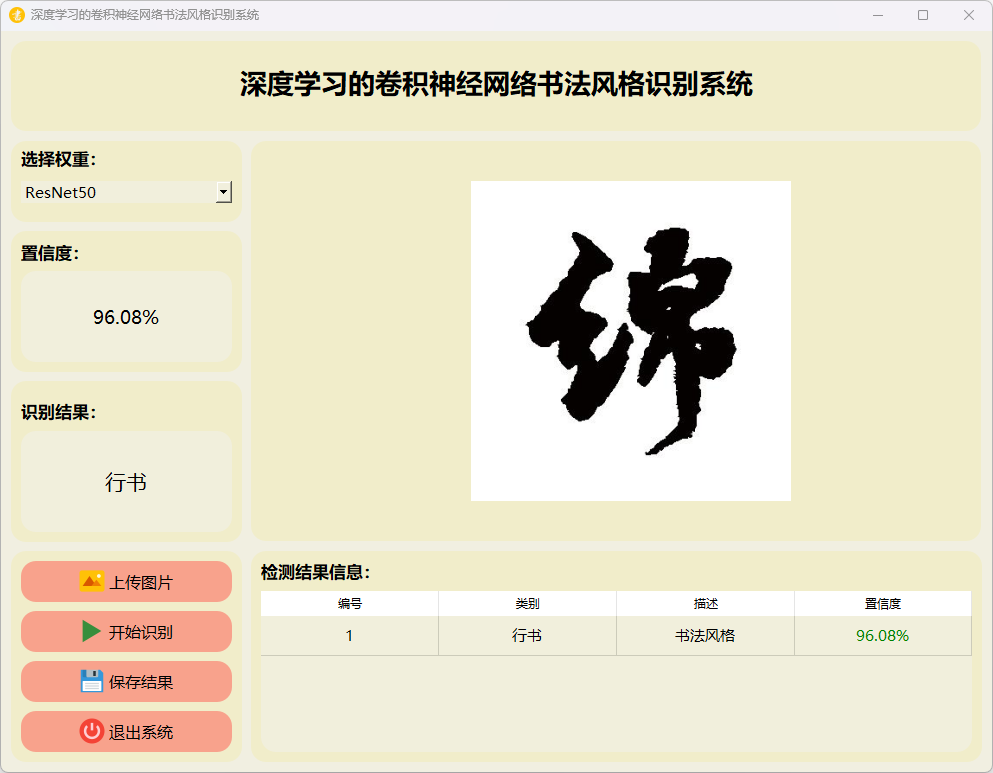Screen dimensions: 993x773
Task: Close the calligraphy recognition window
Action: [968, 15]
